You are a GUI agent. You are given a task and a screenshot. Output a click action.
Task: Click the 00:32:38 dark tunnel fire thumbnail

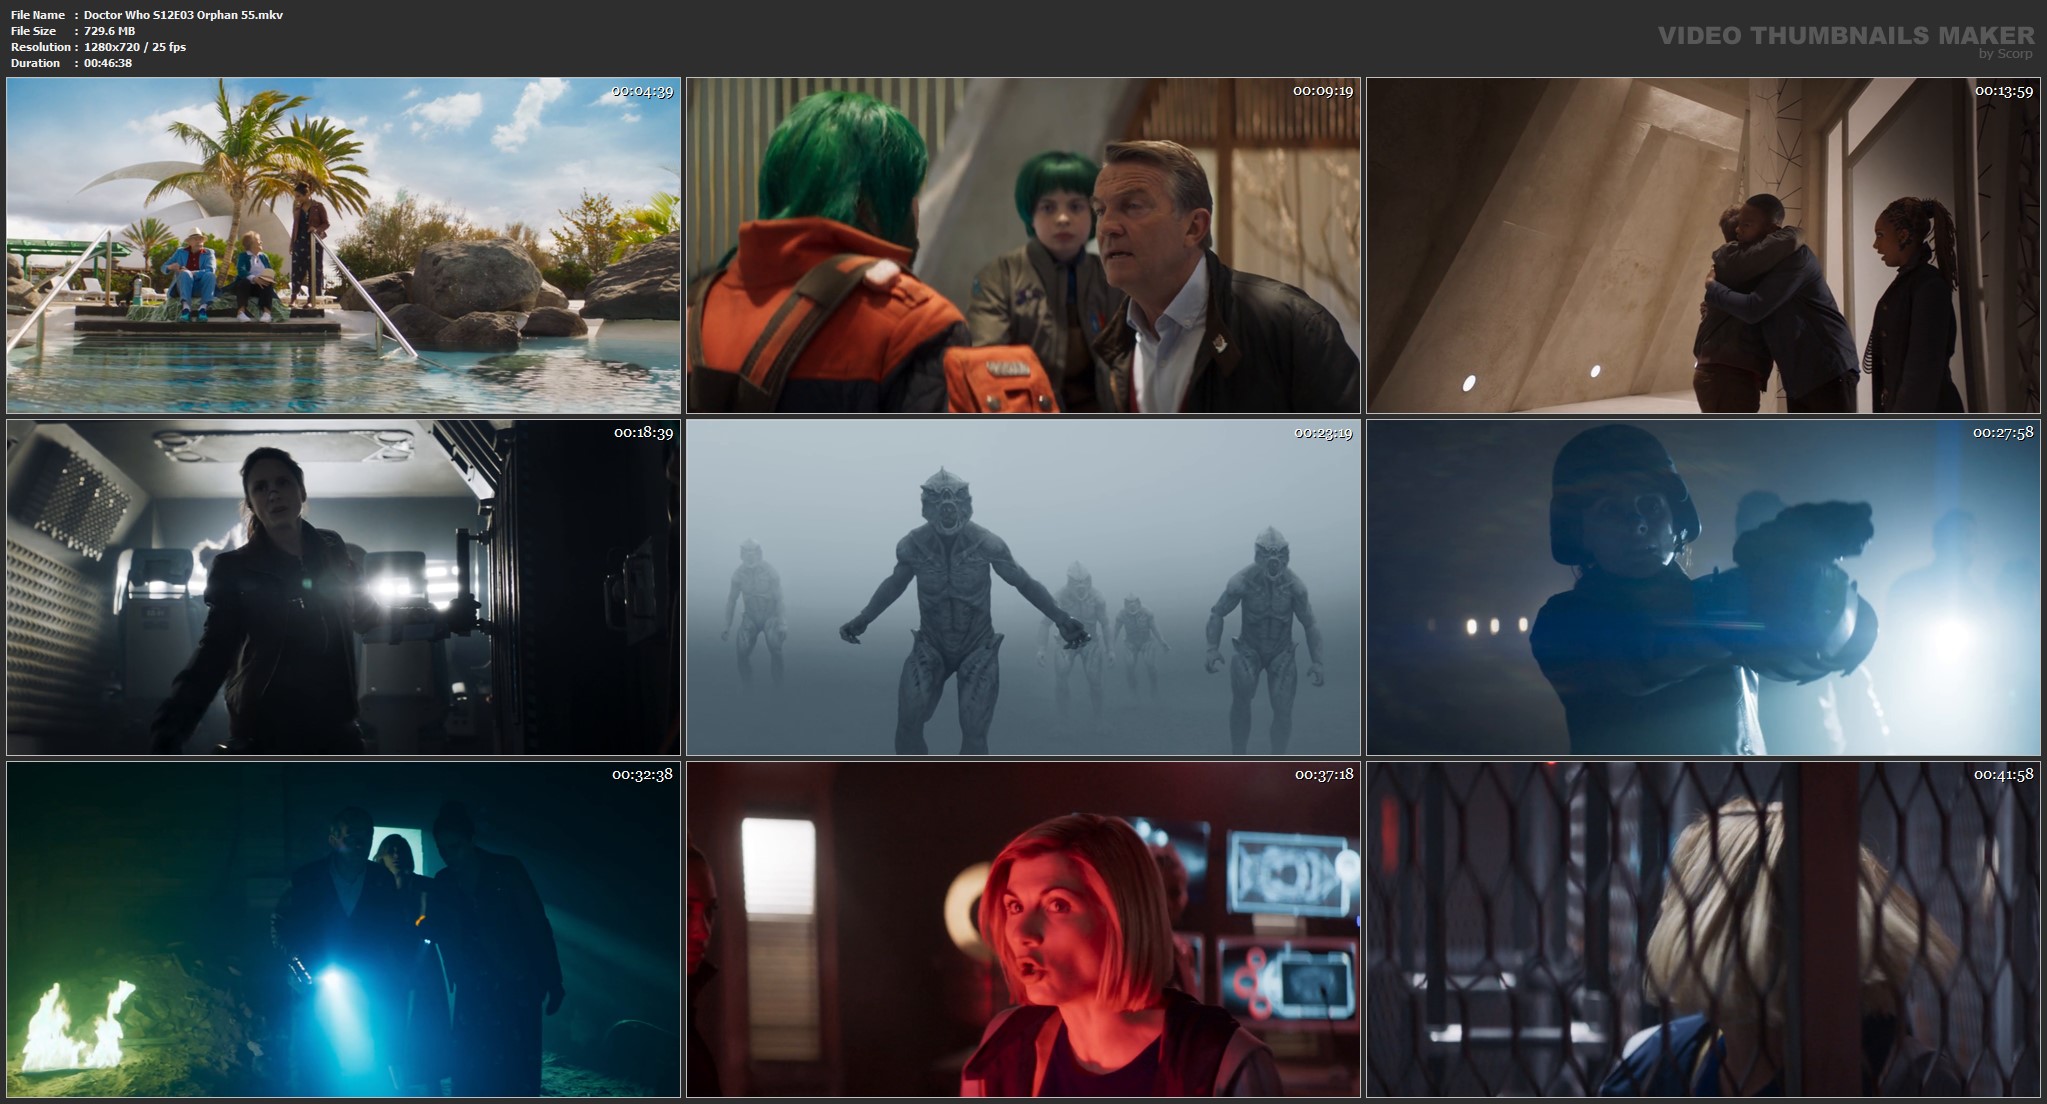[343, 929]
